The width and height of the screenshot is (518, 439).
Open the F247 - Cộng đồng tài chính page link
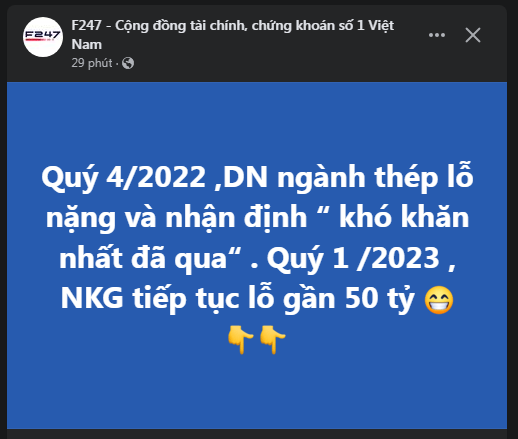coord(232,26)
